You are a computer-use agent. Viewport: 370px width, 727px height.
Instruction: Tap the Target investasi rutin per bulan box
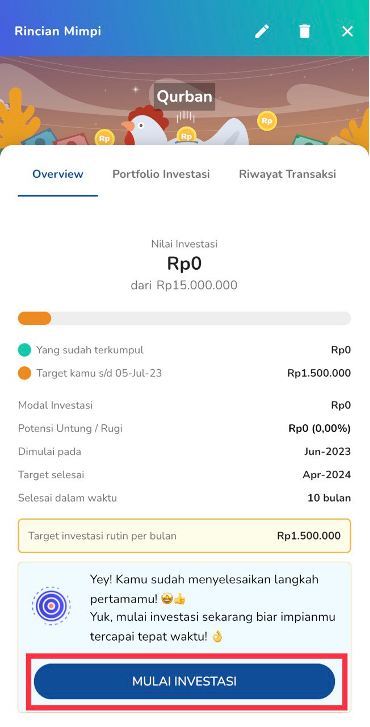(185, 536)
